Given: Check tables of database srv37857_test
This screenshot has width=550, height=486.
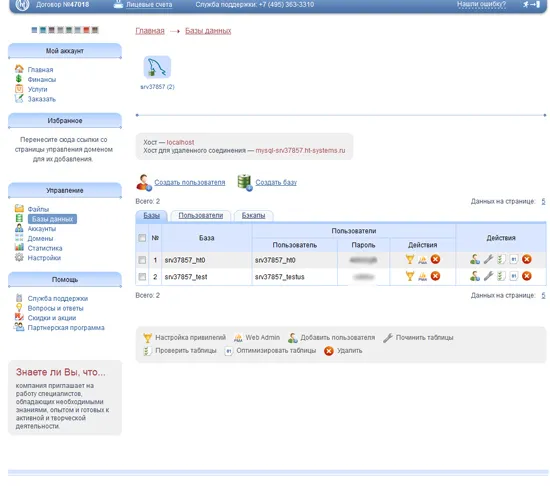Looking at the screenshot, I should click(x=501, y=276).
